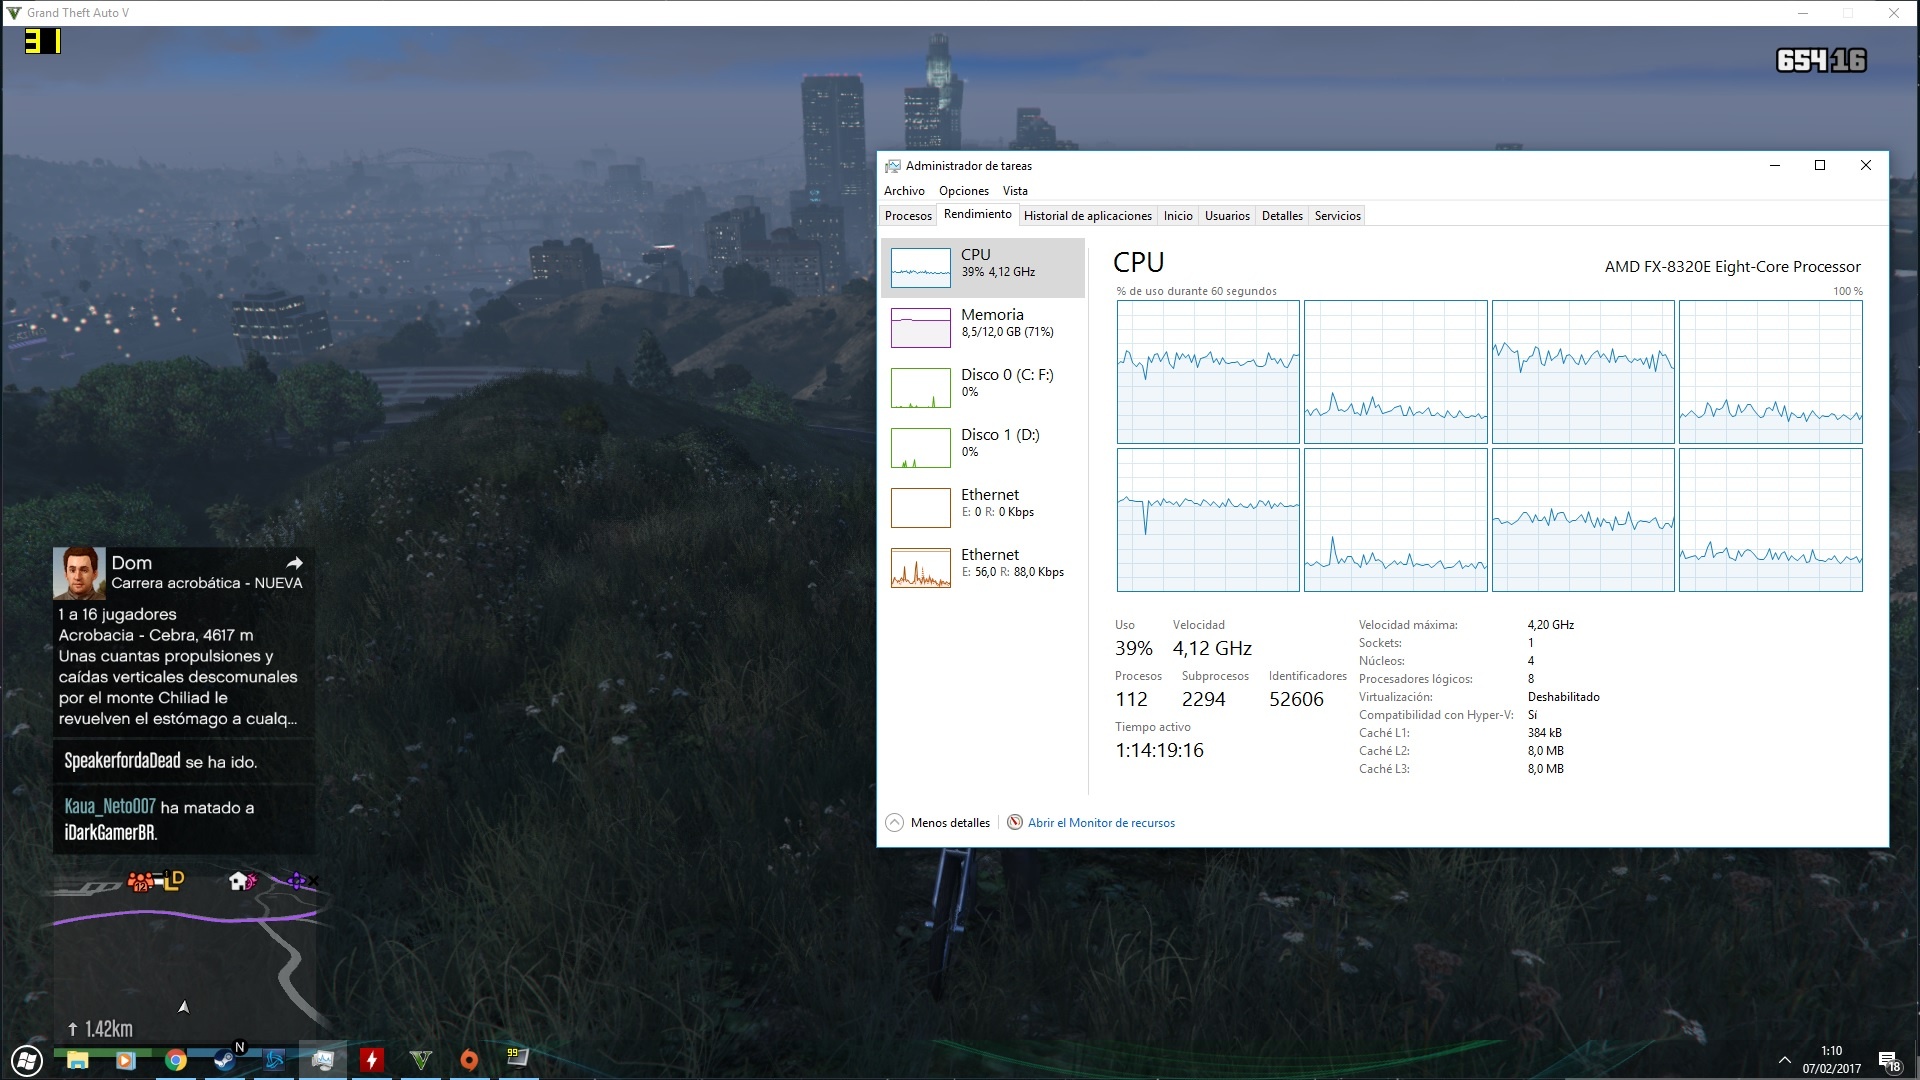
Task: Click Dom's avatar in the GTA notification
Action: click(79, 573)
